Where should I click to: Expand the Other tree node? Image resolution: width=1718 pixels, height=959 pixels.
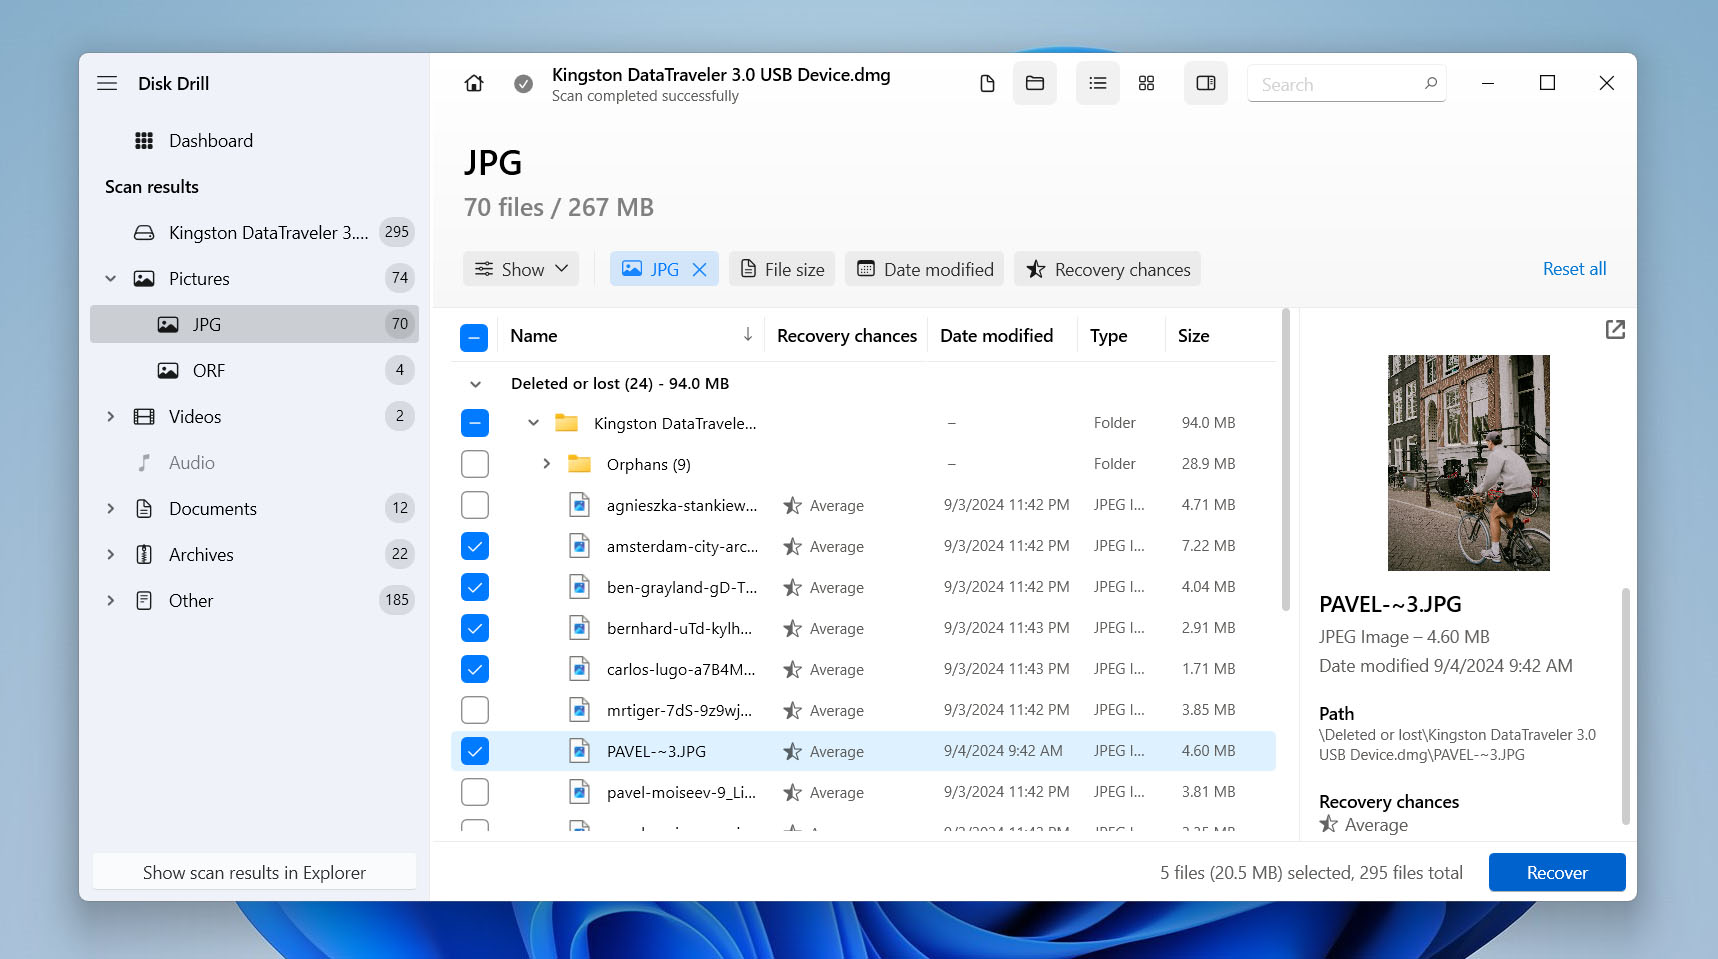(x=111, y=601)
